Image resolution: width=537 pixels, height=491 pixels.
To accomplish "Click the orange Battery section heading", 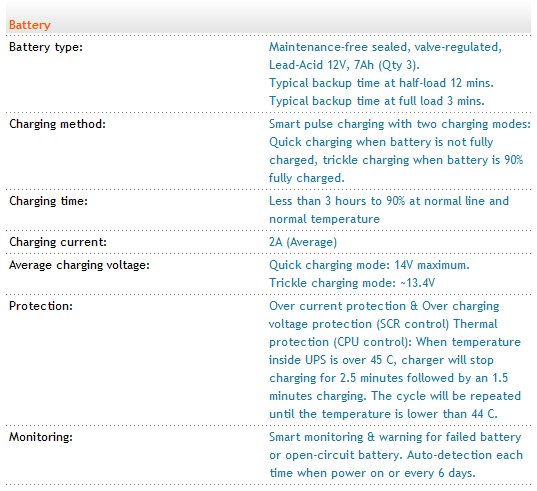I will 29,25.
